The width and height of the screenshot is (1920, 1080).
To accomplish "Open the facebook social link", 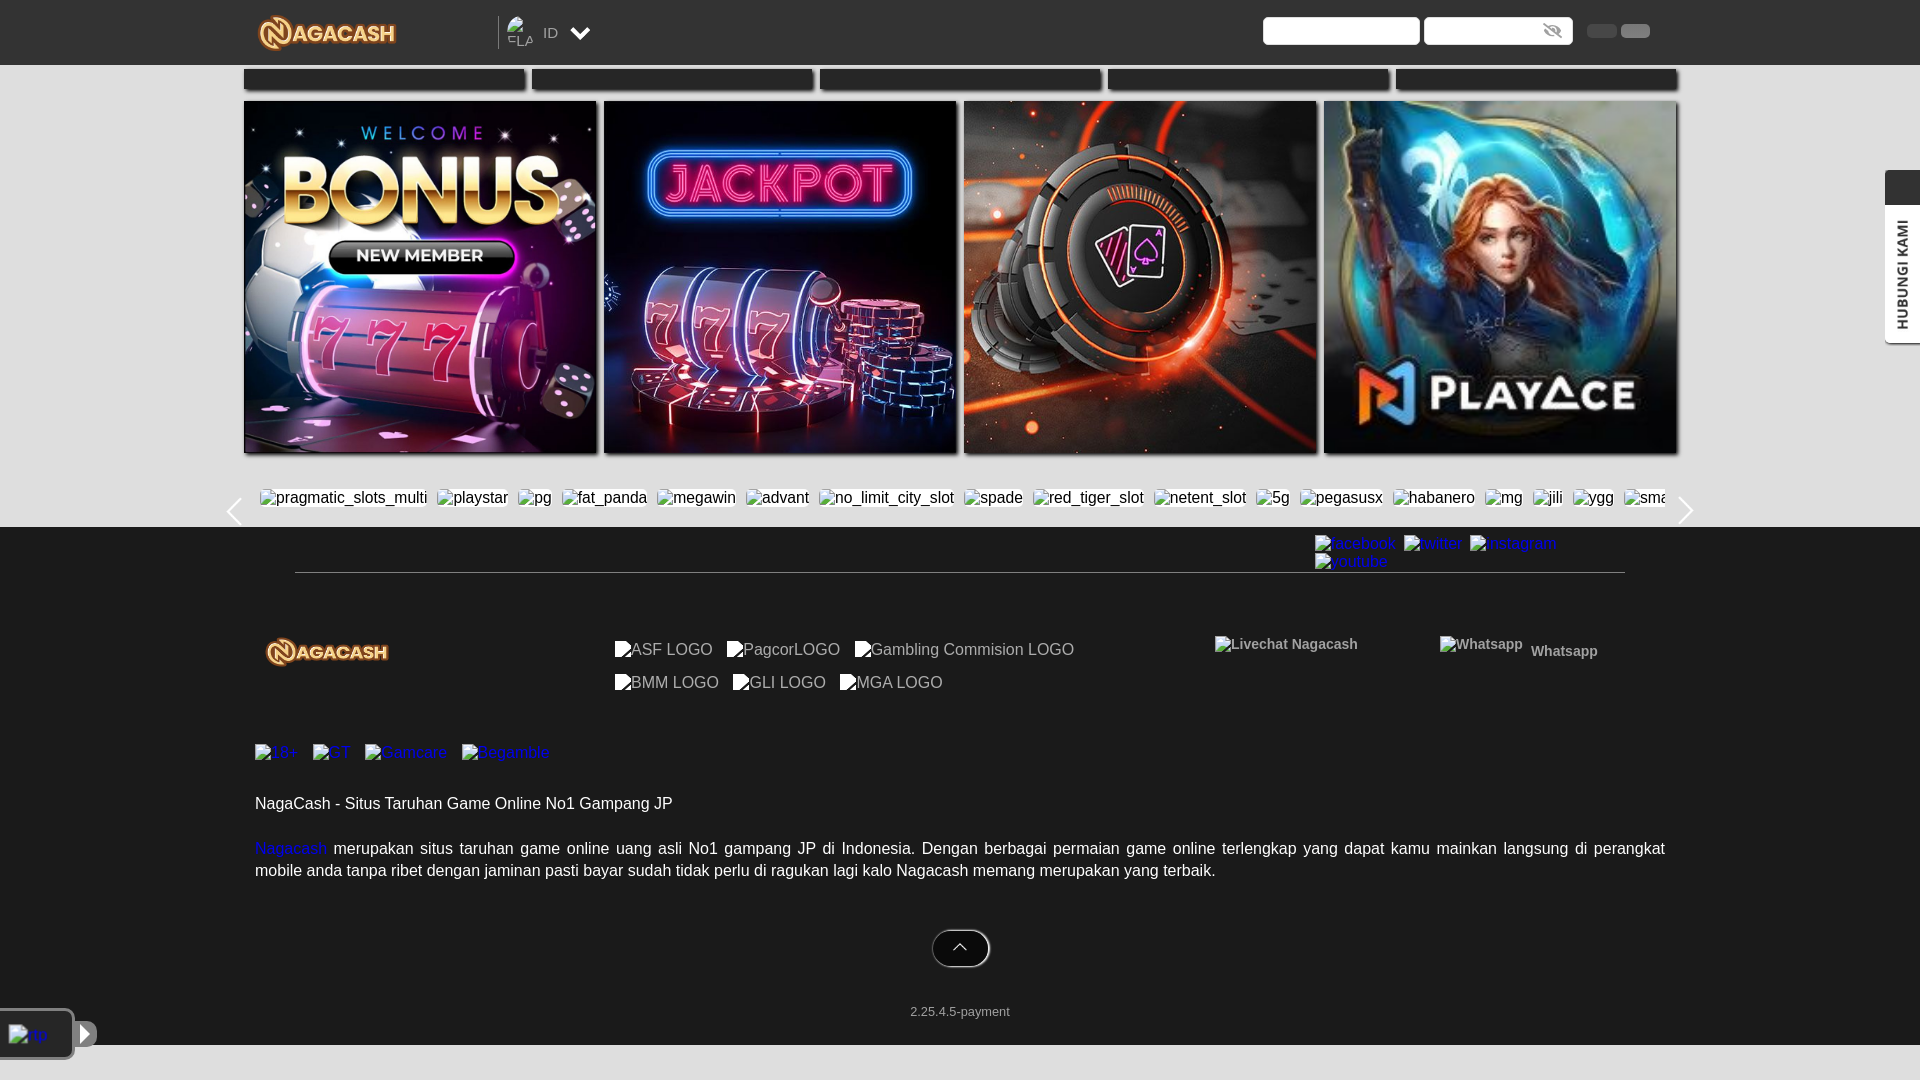I will pyautogui.click(x=1355, y=544).
